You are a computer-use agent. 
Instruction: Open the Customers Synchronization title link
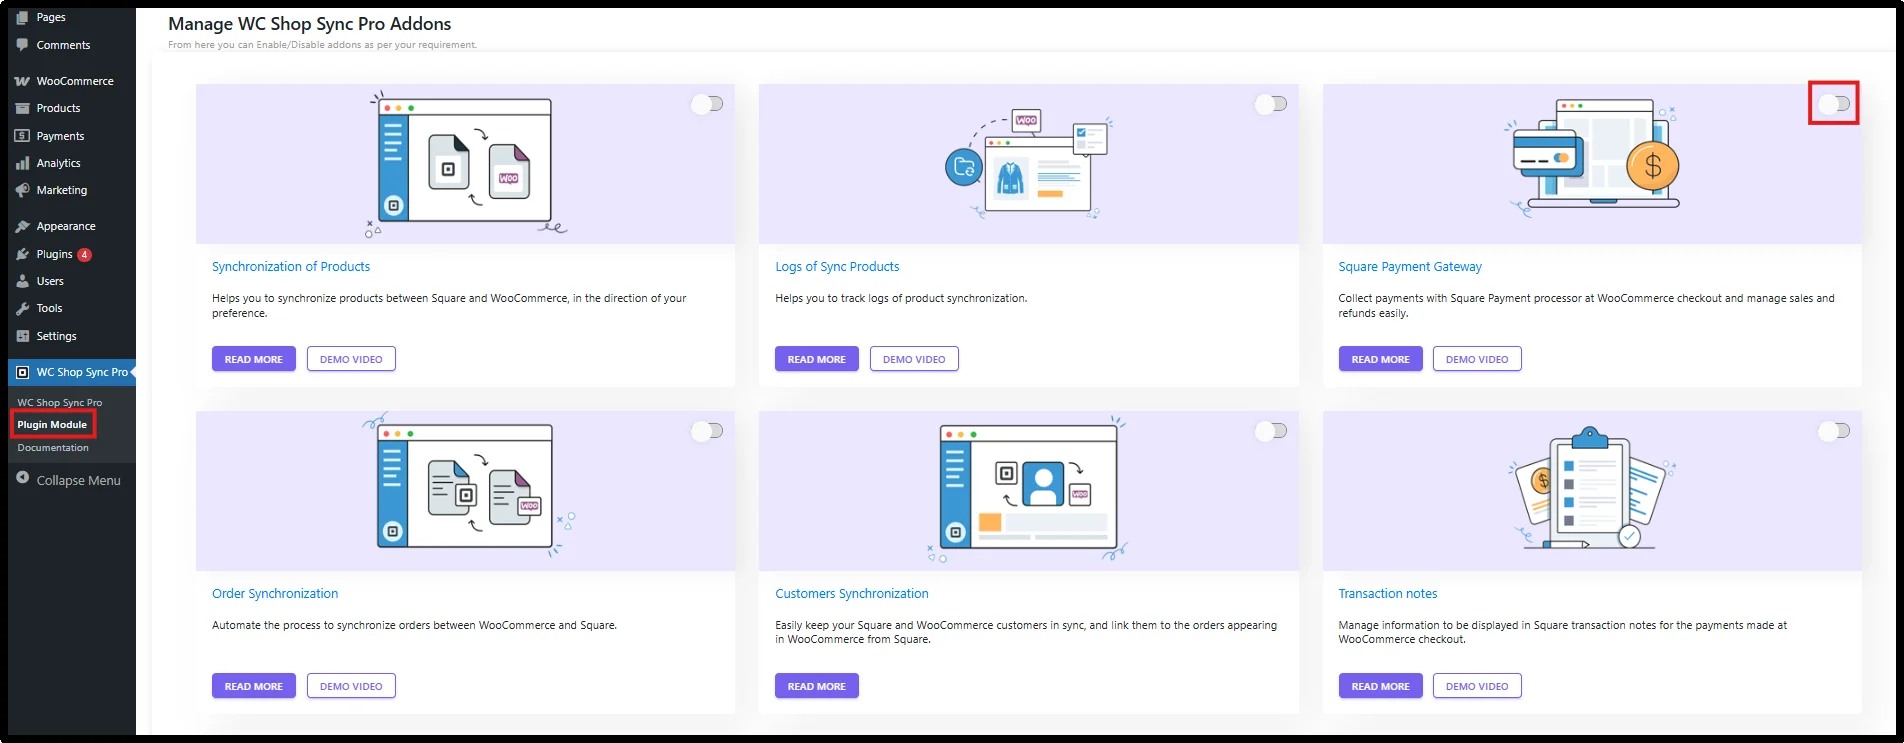pyautogui.click(x=852, y=594)
